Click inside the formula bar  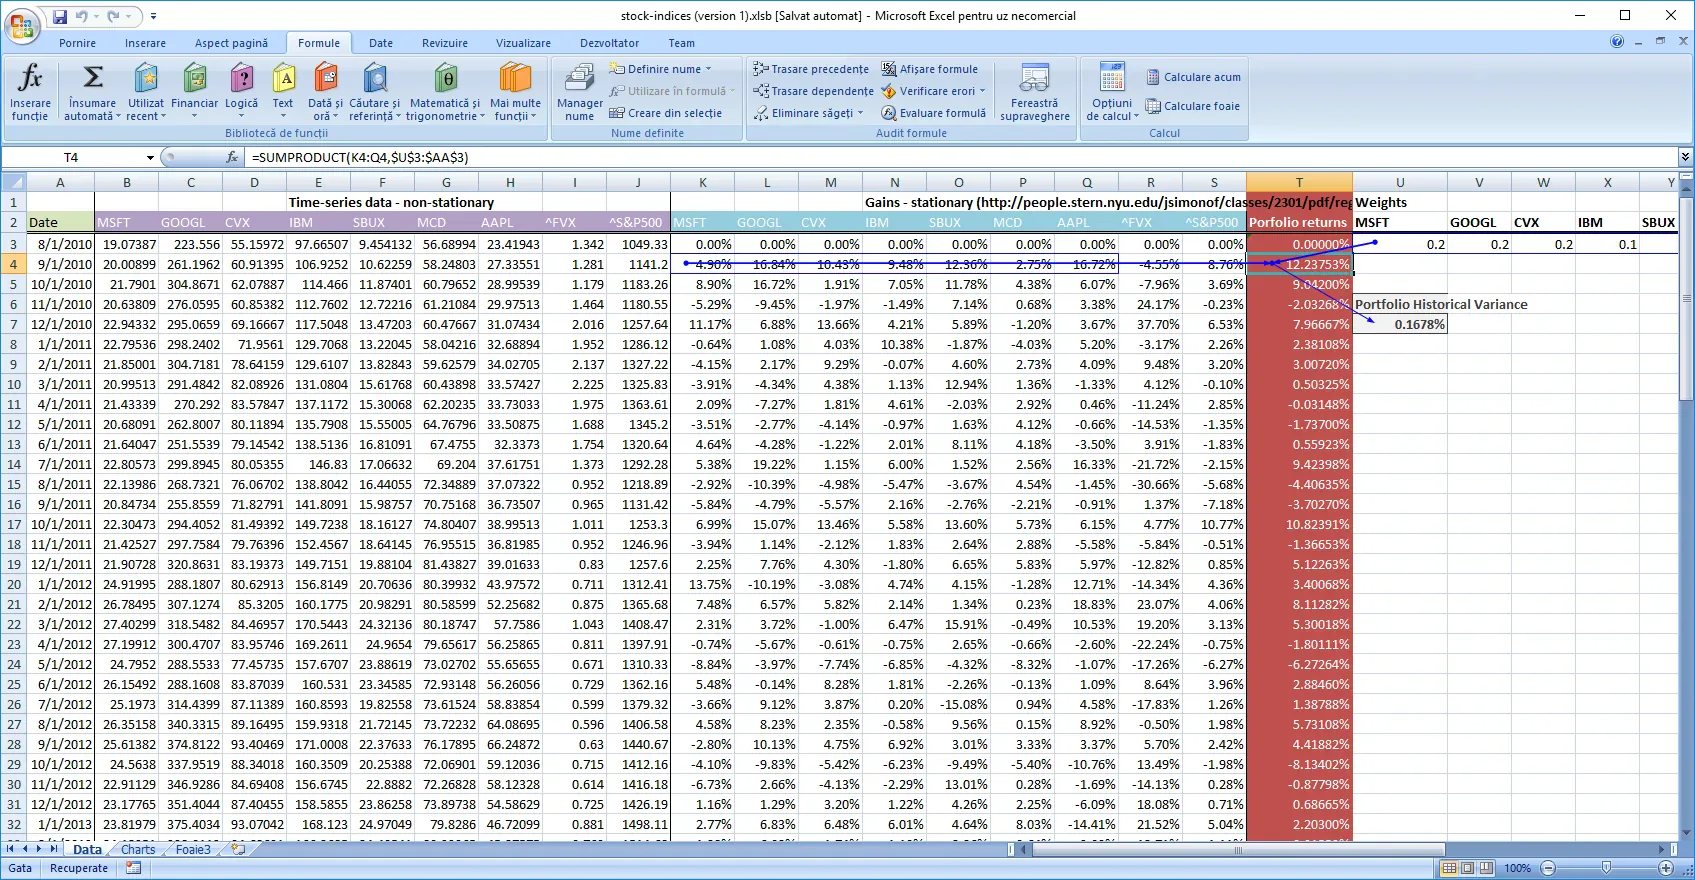pyautogui.click(x=960, y=157)
